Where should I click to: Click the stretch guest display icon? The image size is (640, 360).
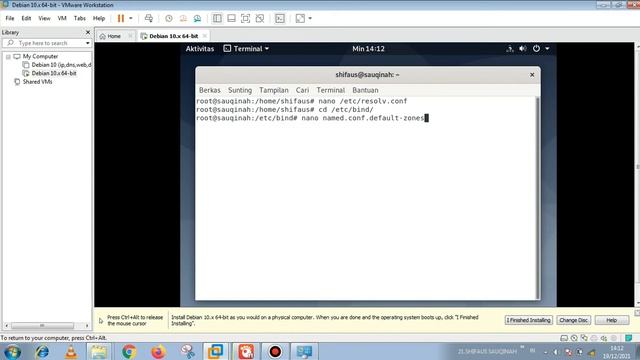tap(300, 18)
